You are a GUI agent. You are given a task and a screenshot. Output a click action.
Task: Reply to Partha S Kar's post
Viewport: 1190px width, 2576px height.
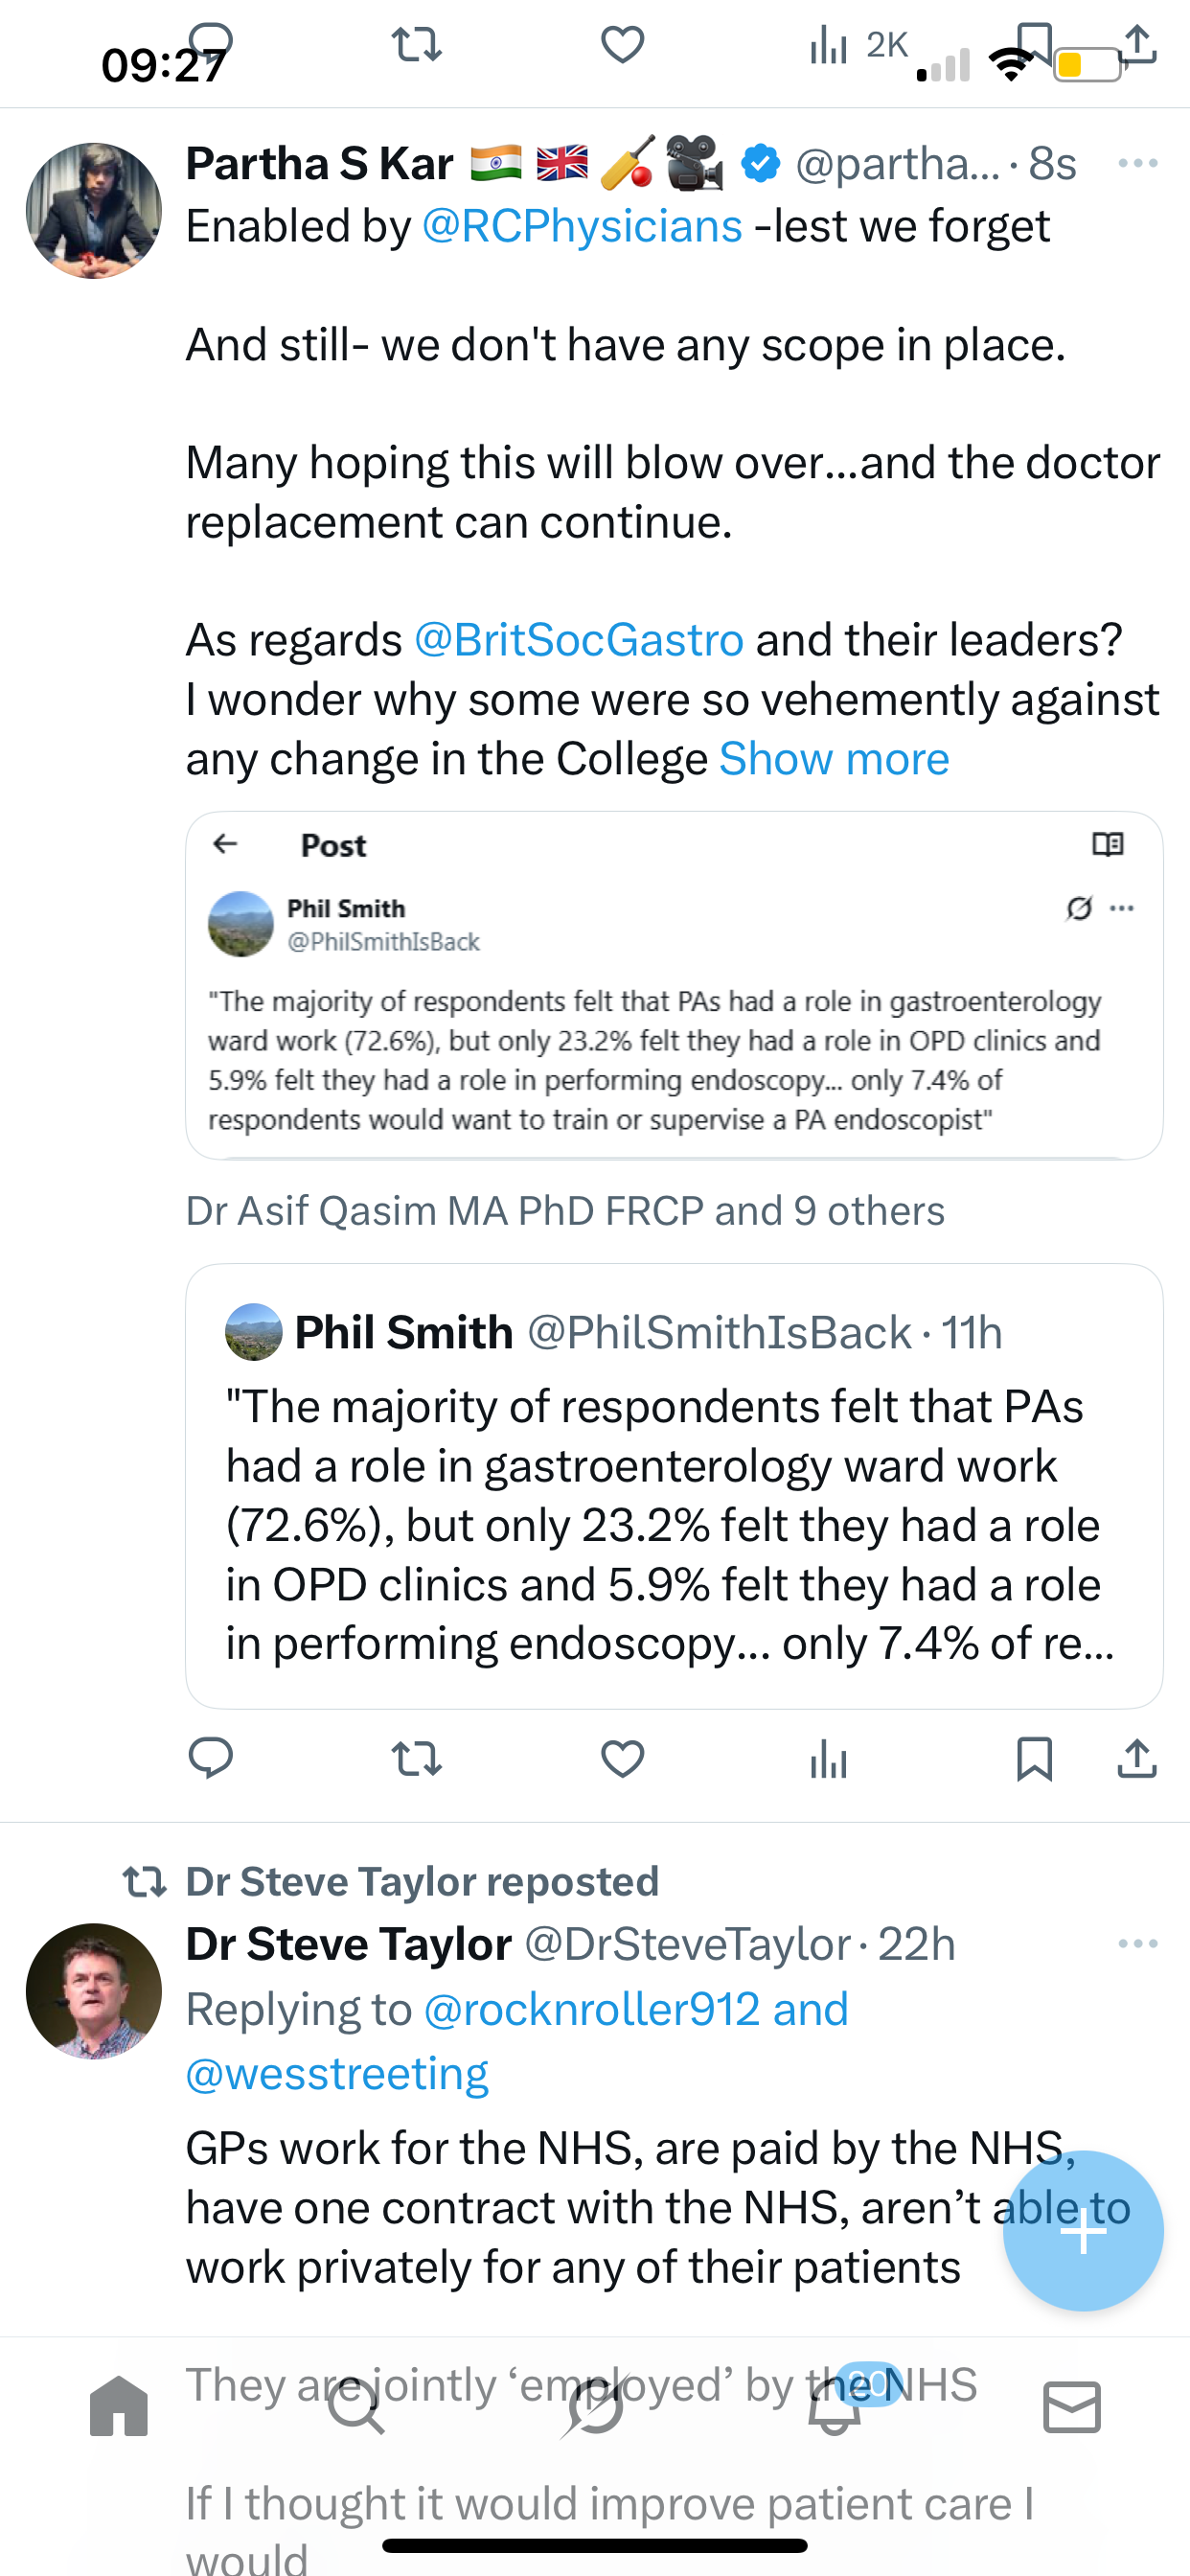[x=211, y=1758]
